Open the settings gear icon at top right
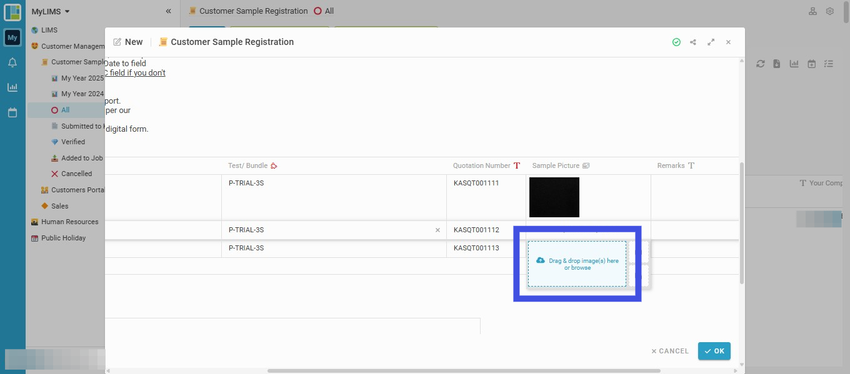The width and height of the screenshot is (850, 374). (829, 11)
